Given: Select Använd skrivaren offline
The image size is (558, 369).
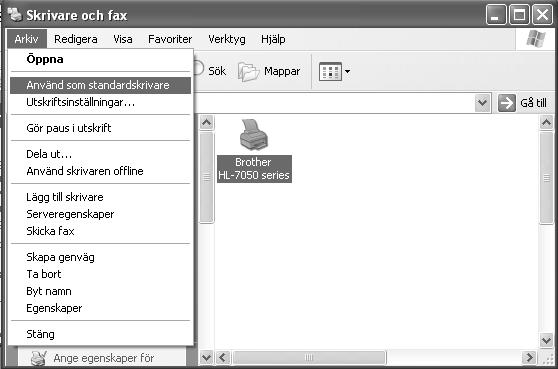Looking at the screenshot, I should click(x=100, y=171).
